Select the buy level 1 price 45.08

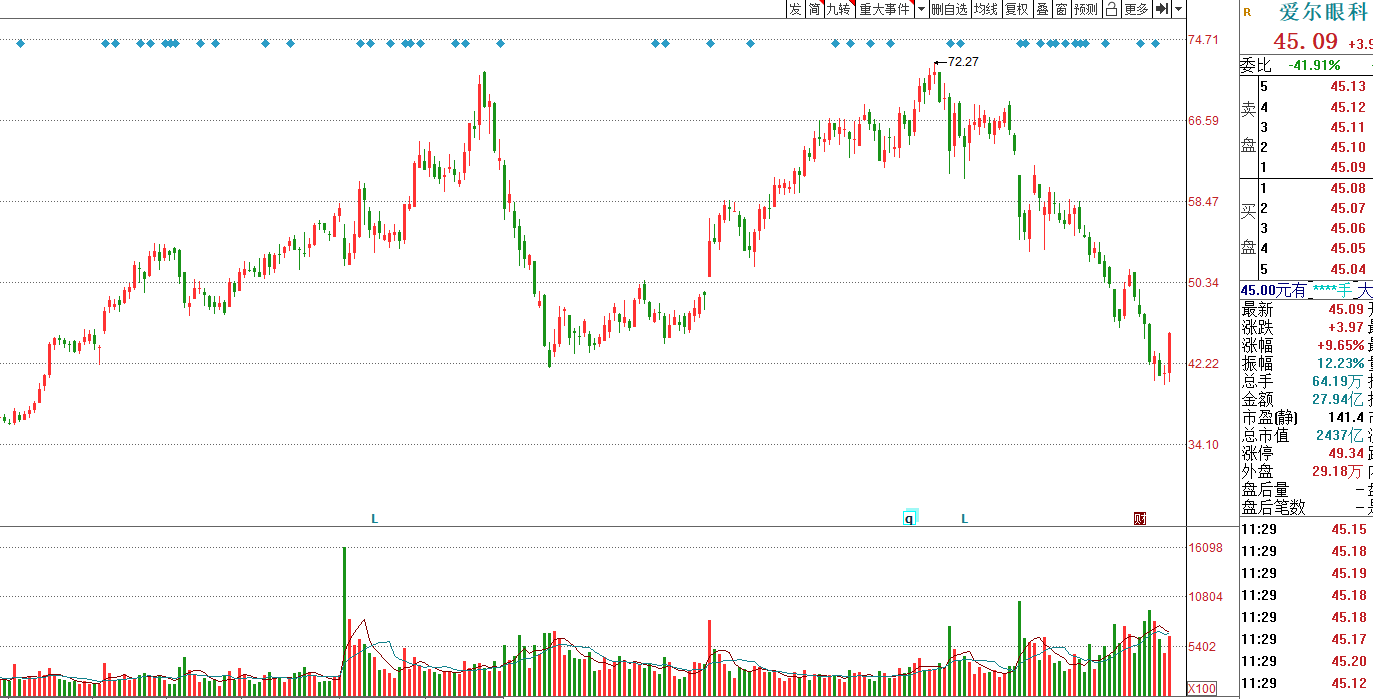(x=1348, y=188)
